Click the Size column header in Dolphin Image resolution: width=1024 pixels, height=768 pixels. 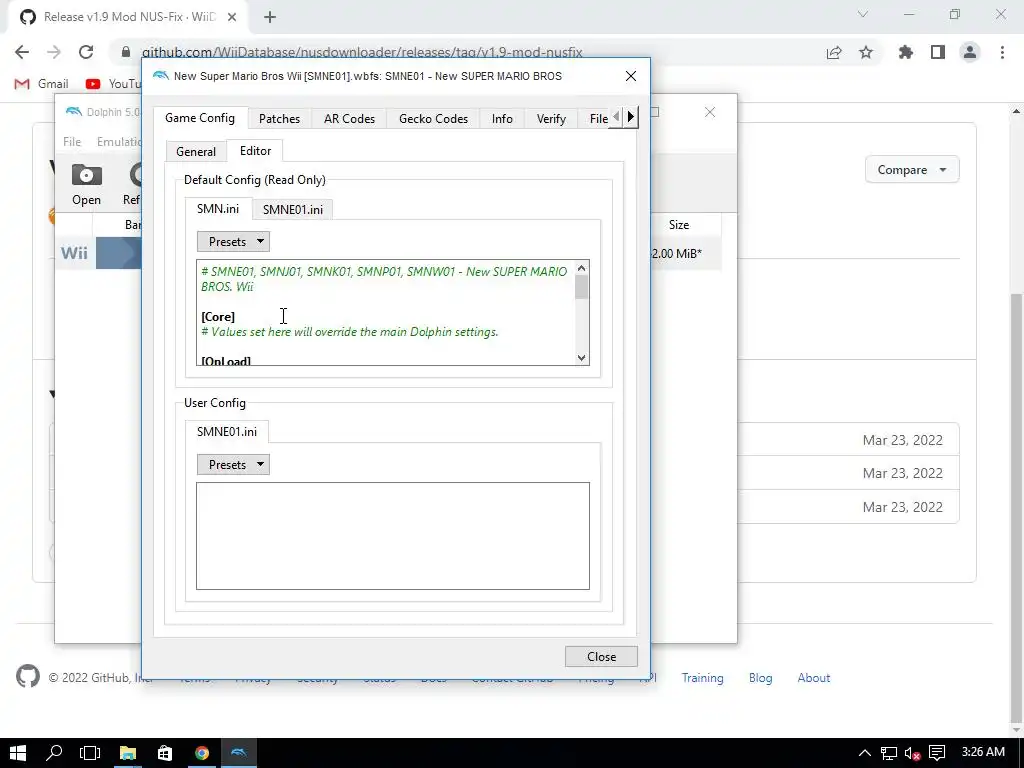[679, 225]
